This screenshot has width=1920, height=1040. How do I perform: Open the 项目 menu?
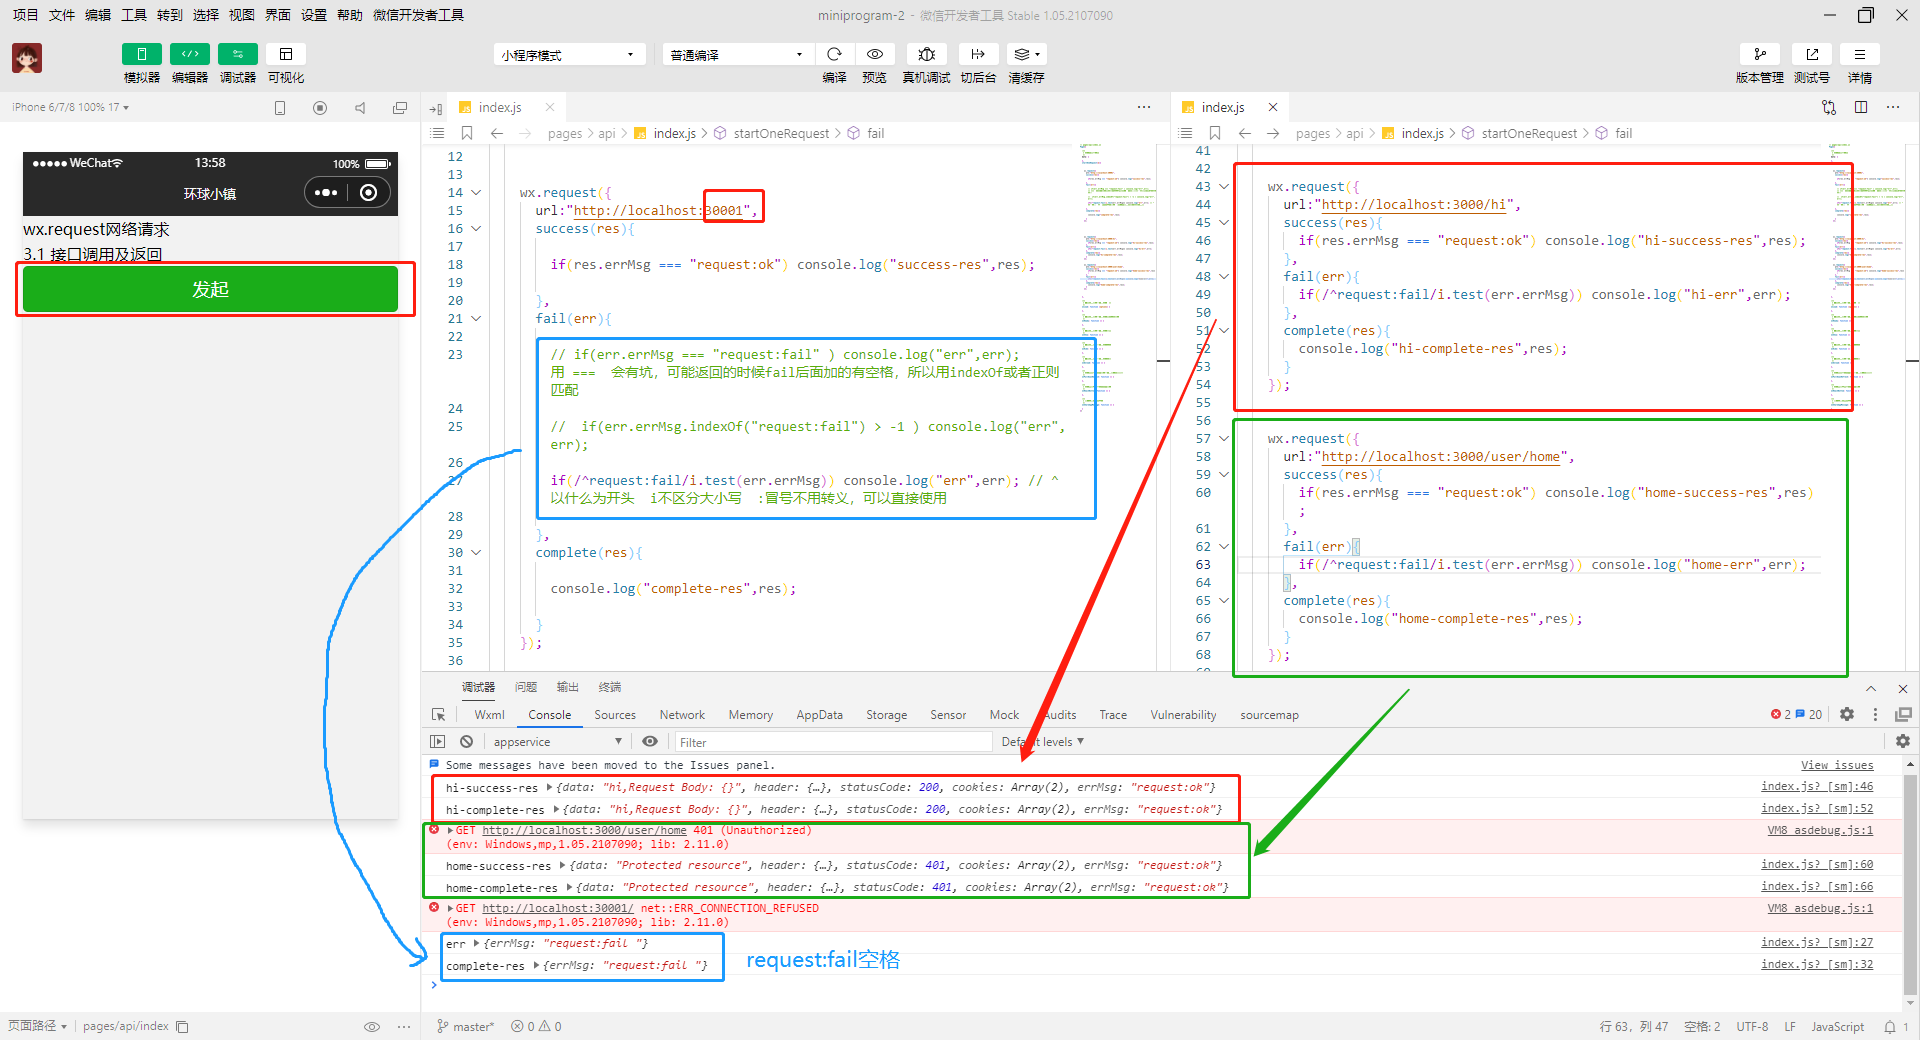(25, 15)
